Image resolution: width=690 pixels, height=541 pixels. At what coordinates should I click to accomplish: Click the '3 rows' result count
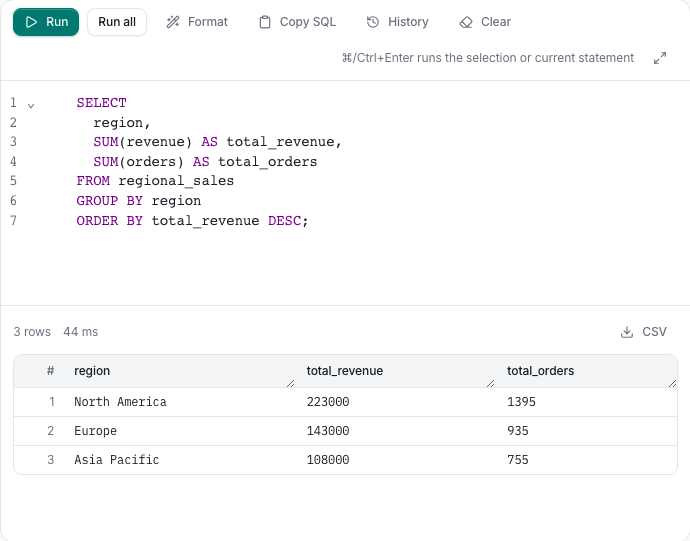click(32, 332)
